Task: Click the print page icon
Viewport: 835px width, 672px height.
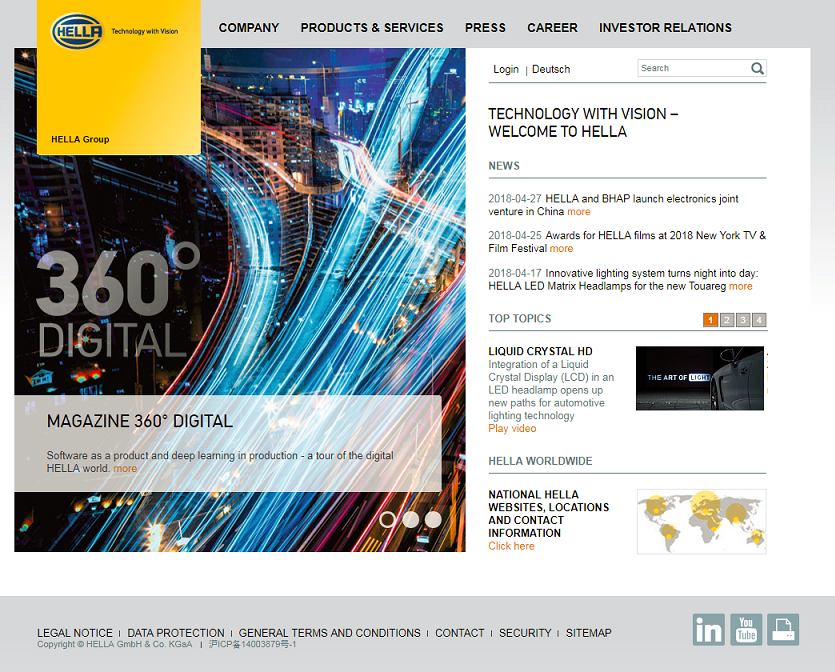Action: (x=783, y=630)
